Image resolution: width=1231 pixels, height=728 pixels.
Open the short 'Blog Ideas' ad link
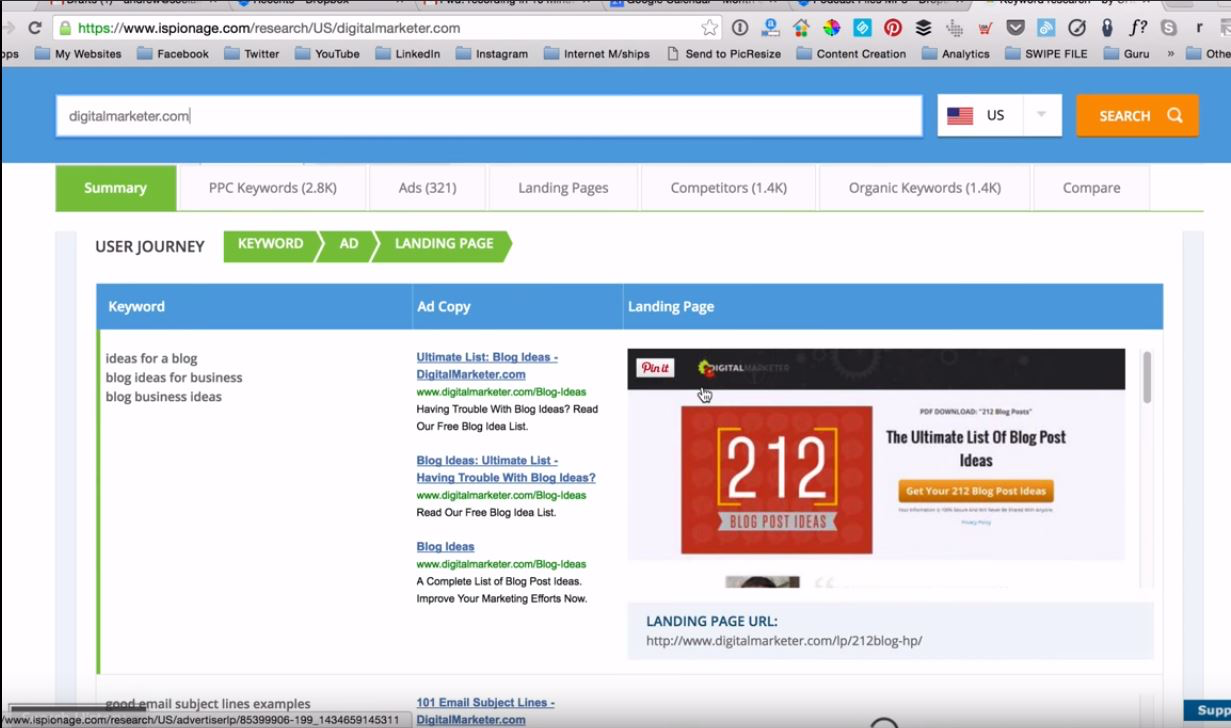[x=445, y=547]
